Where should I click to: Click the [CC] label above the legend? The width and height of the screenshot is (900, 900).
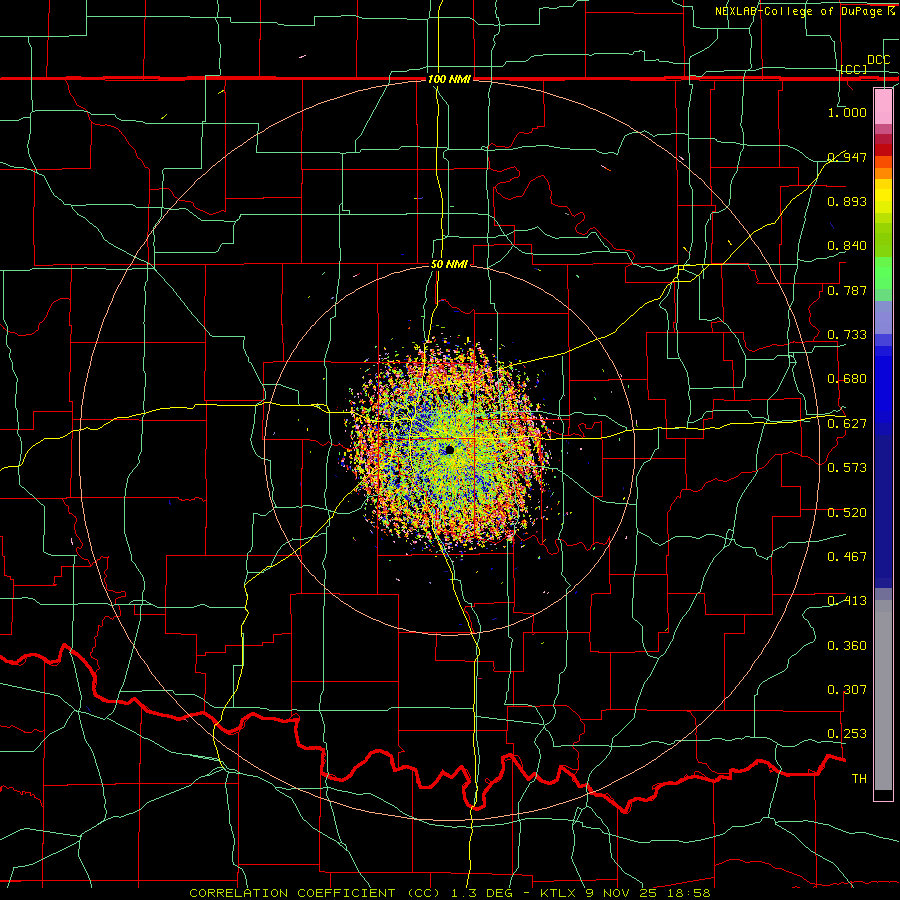[854, 69]
